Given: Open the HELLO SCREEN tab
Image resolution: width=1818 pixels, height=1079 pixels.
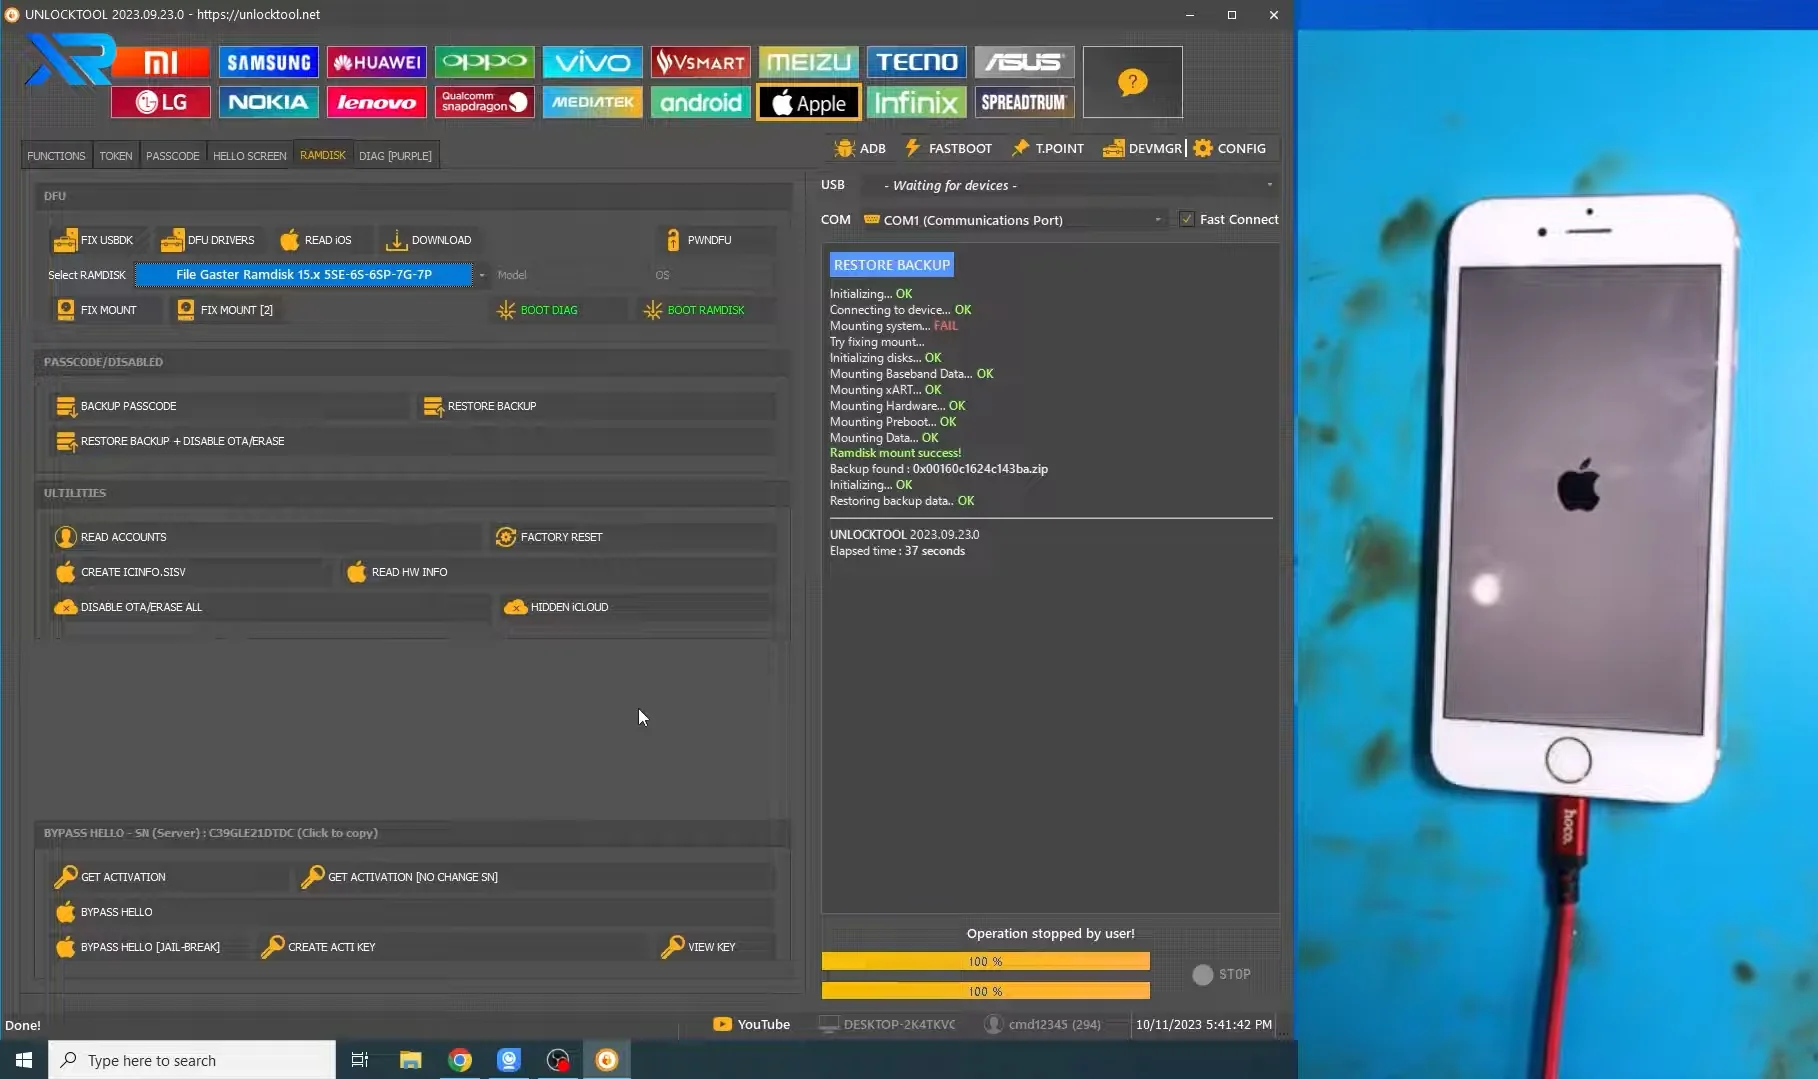Looking at the screenshot, I should 250,156.
